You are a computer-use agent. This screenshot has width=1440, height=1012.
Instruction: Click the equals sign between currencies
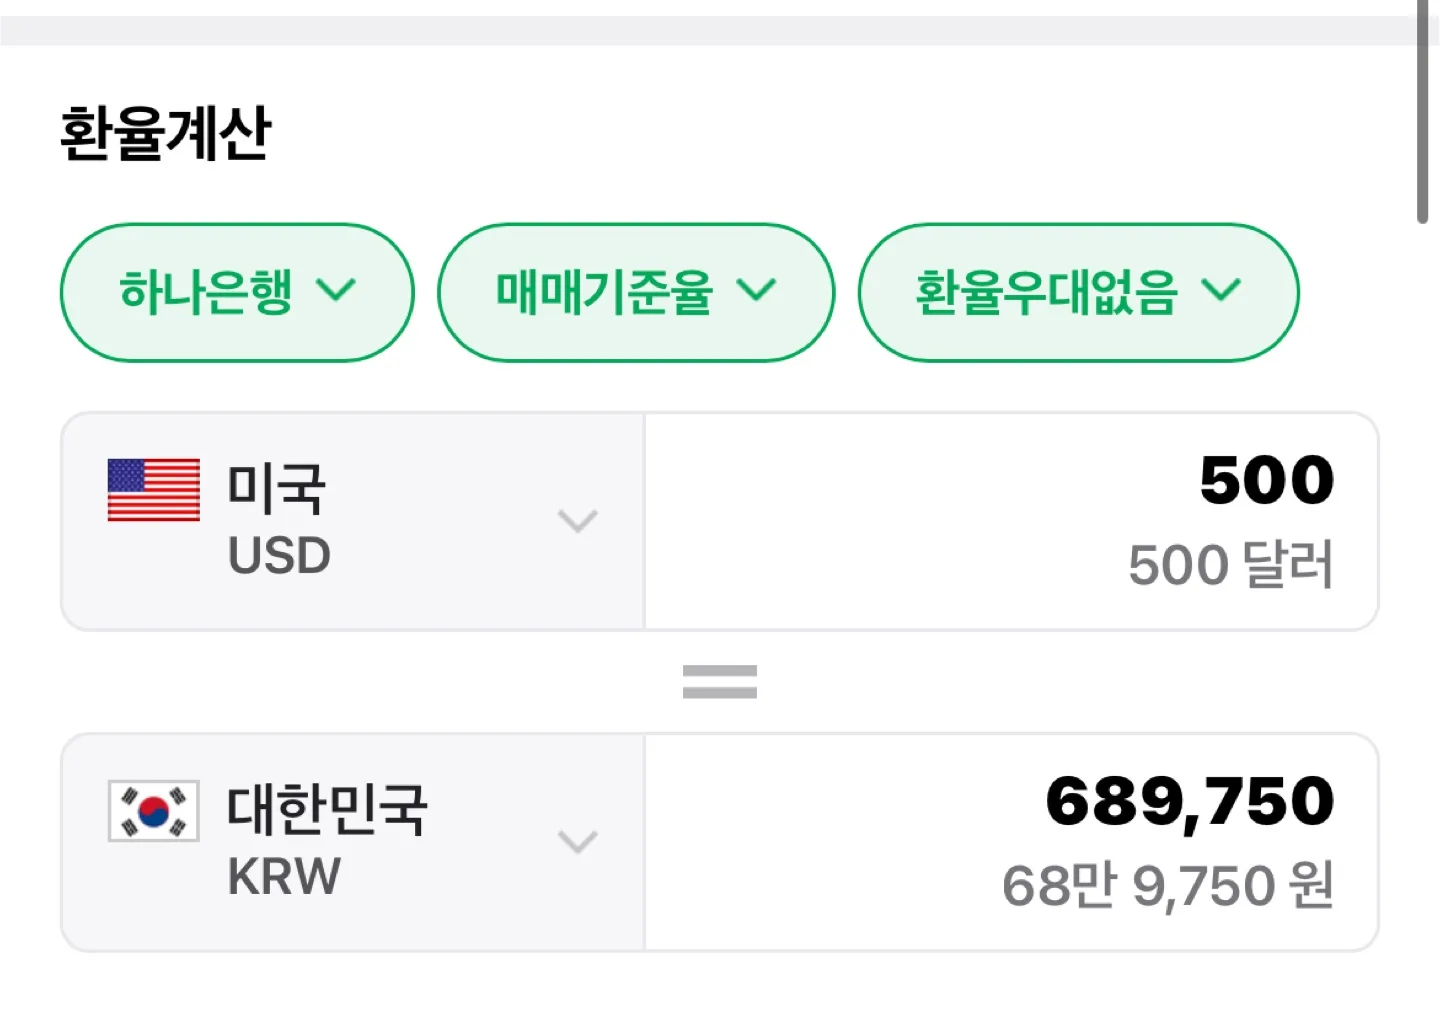[x=720, y=682]
